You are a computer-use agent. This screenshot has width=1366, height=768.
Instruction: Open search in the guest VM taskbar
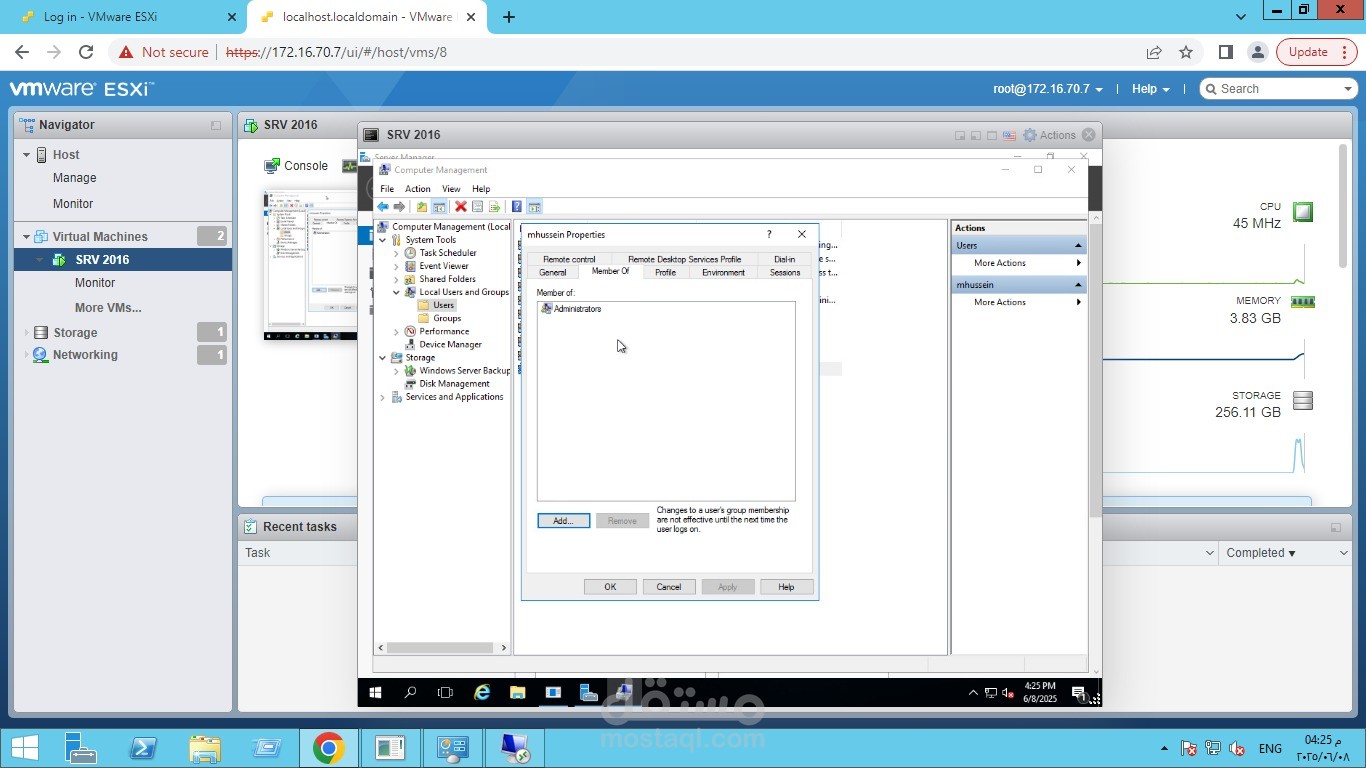410,692
